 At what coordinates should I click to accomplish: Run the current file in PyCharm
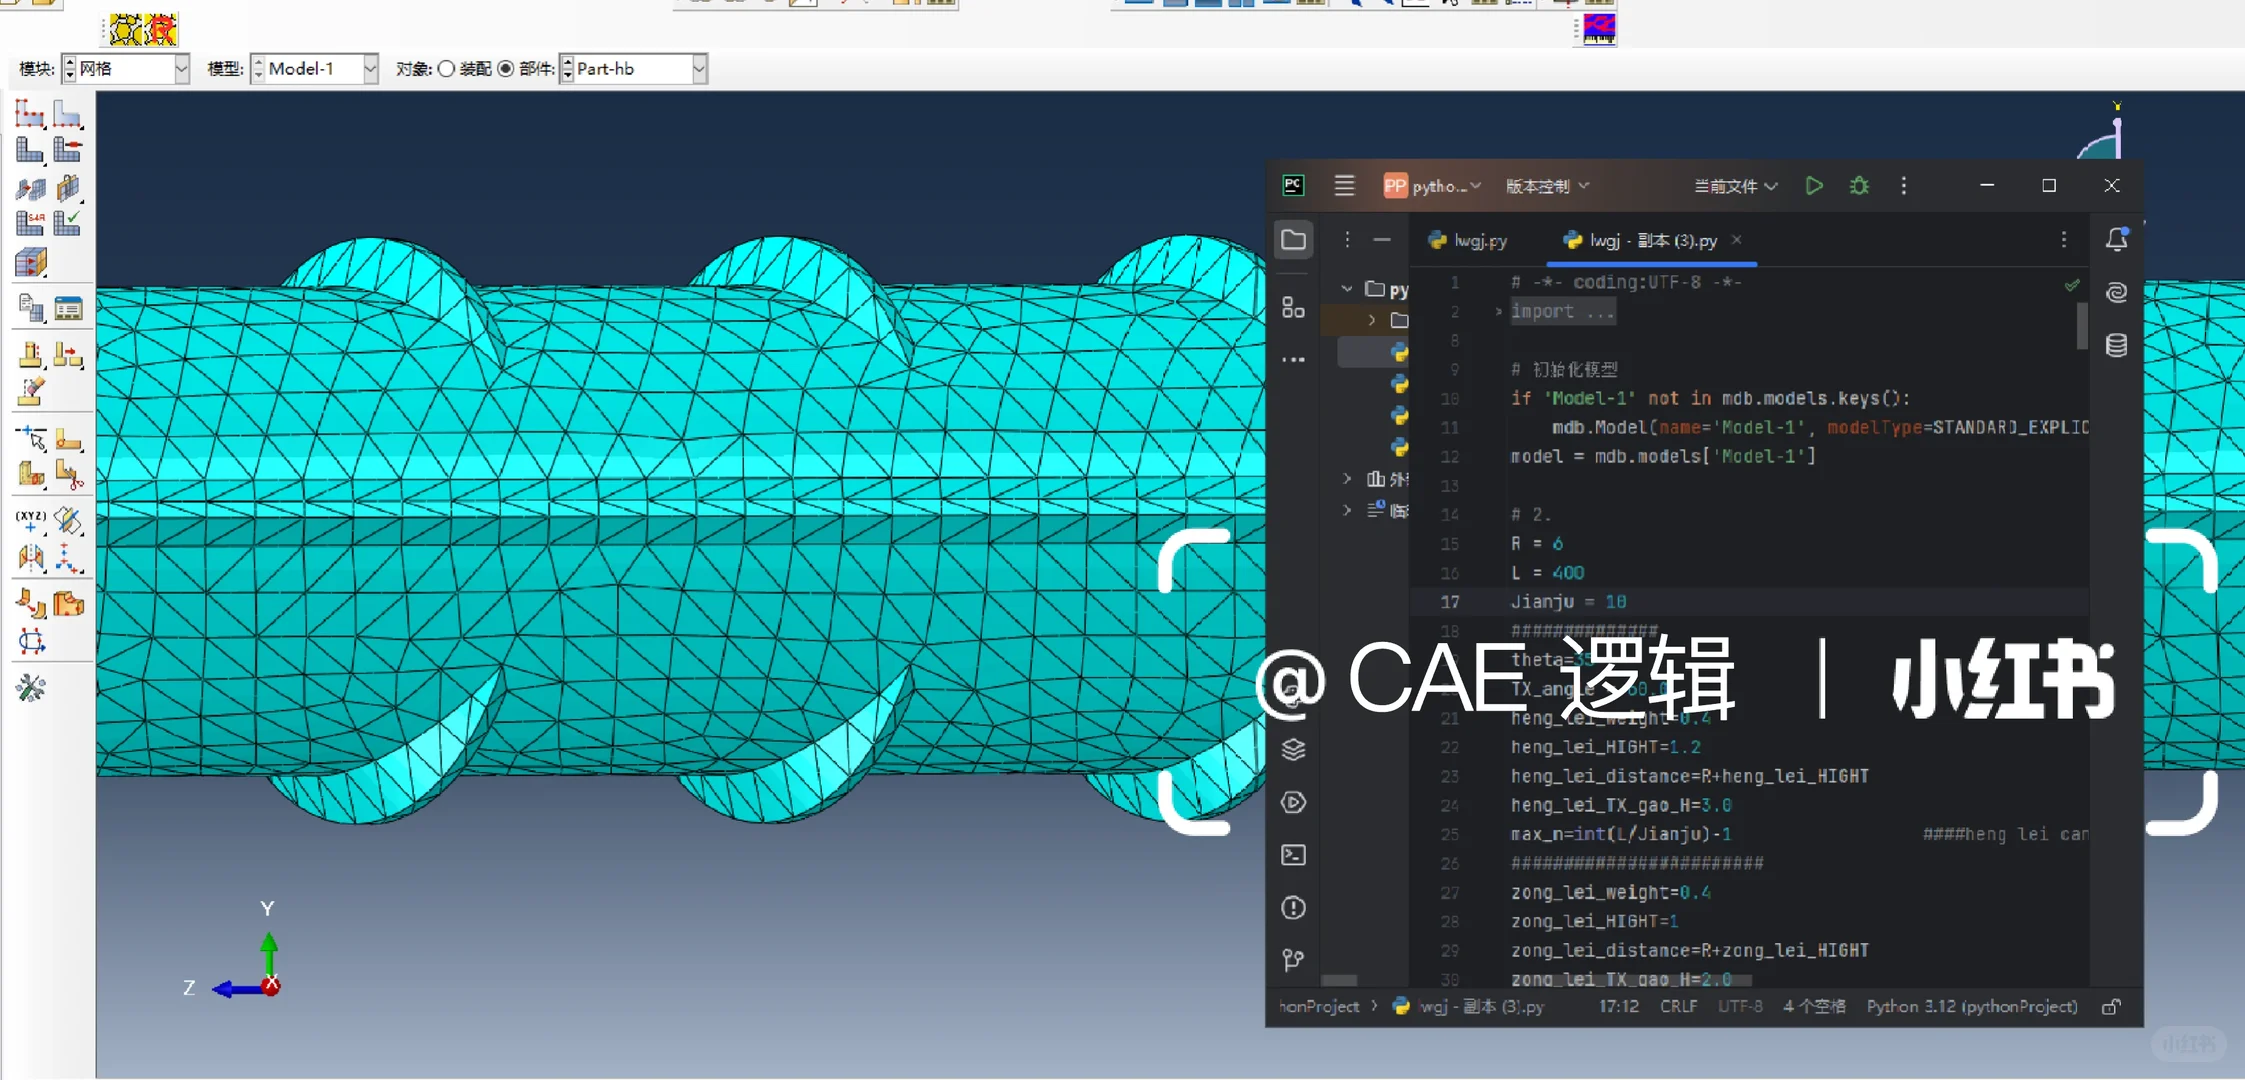(x=1814, y=186)
